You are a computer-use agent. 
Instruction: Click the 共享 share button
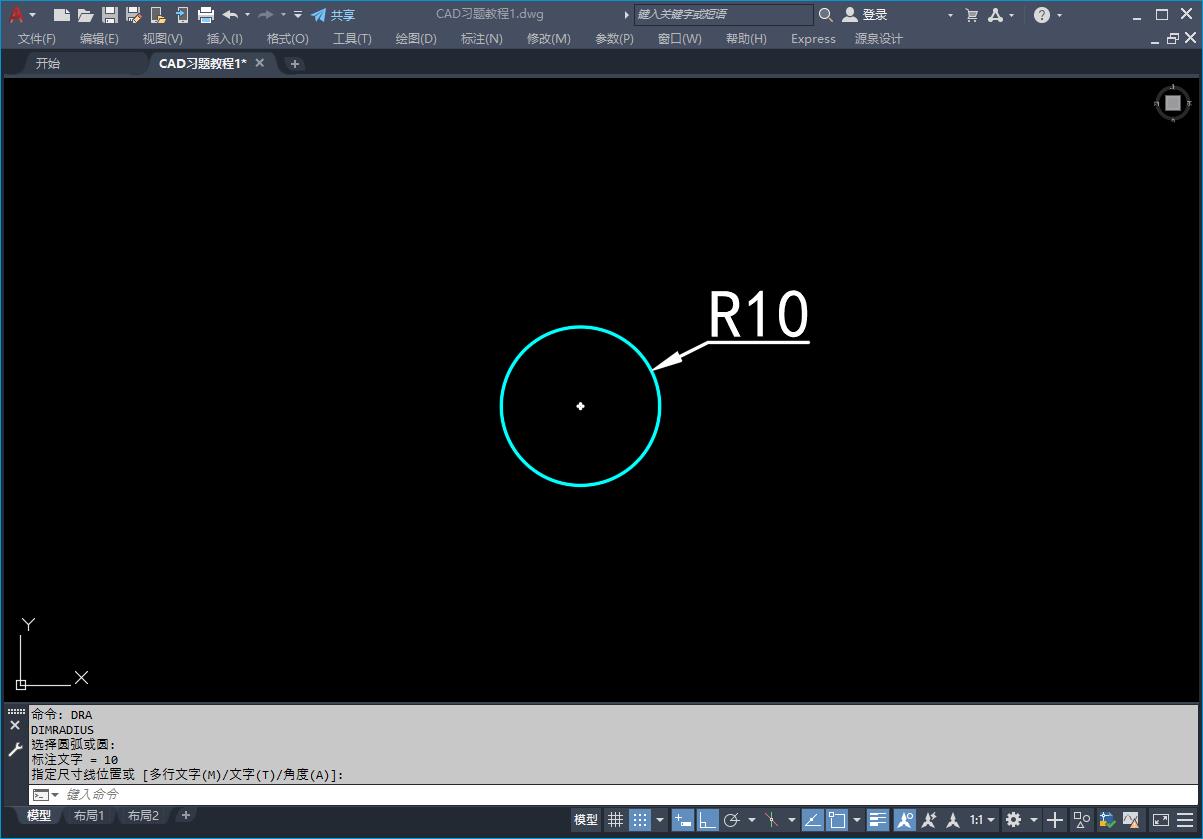pos(333,15)
